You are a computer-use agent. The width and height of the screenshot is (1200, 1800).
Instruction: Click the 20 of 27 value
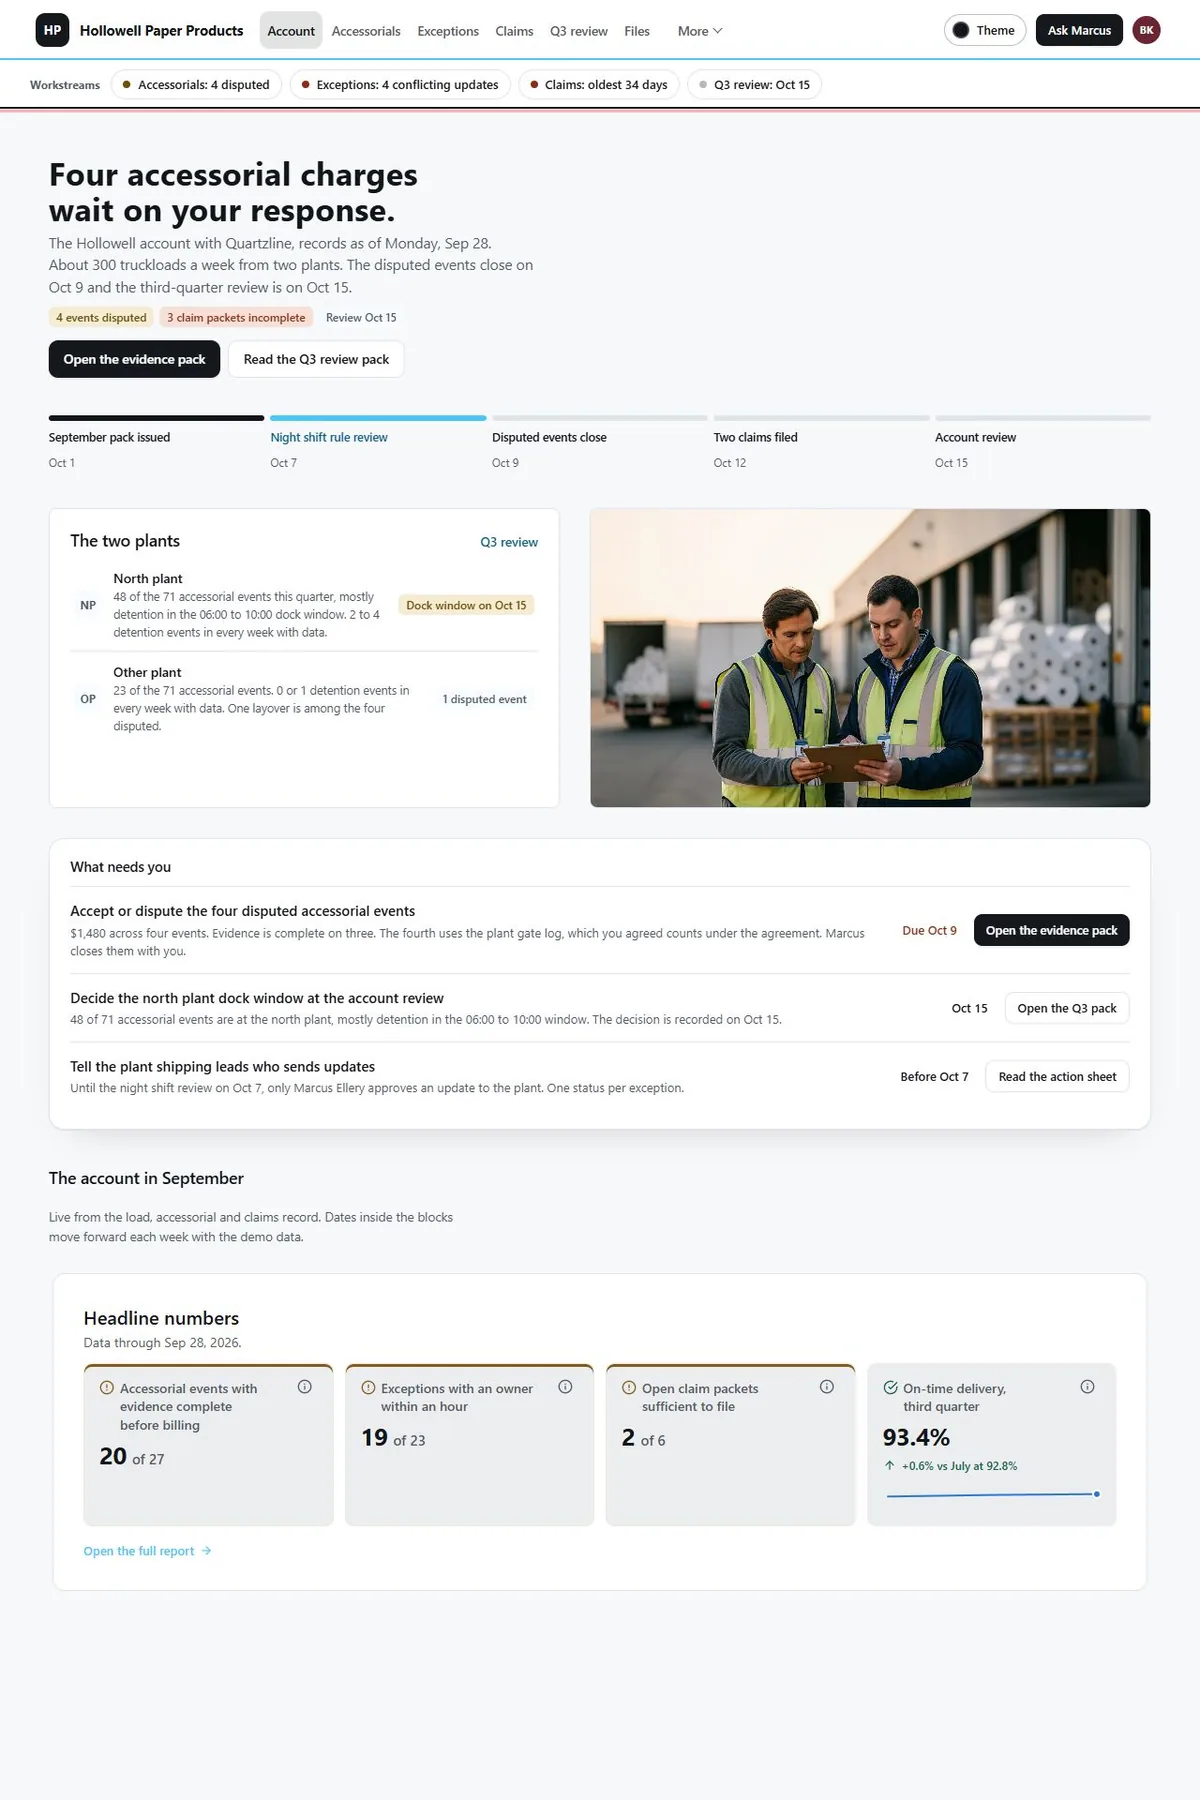[x=131, y=1456]
